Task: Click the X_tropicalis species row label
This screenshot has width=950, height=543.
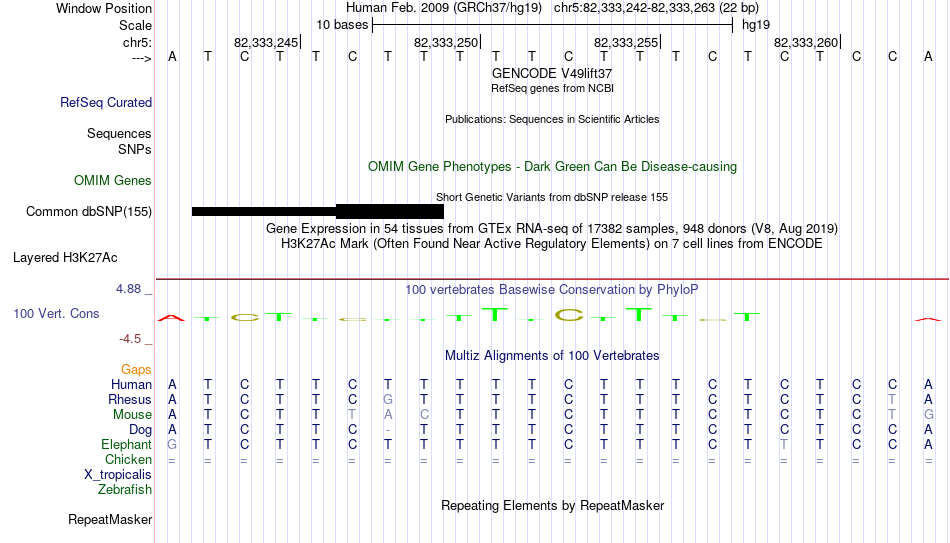Action: (118, 475)
